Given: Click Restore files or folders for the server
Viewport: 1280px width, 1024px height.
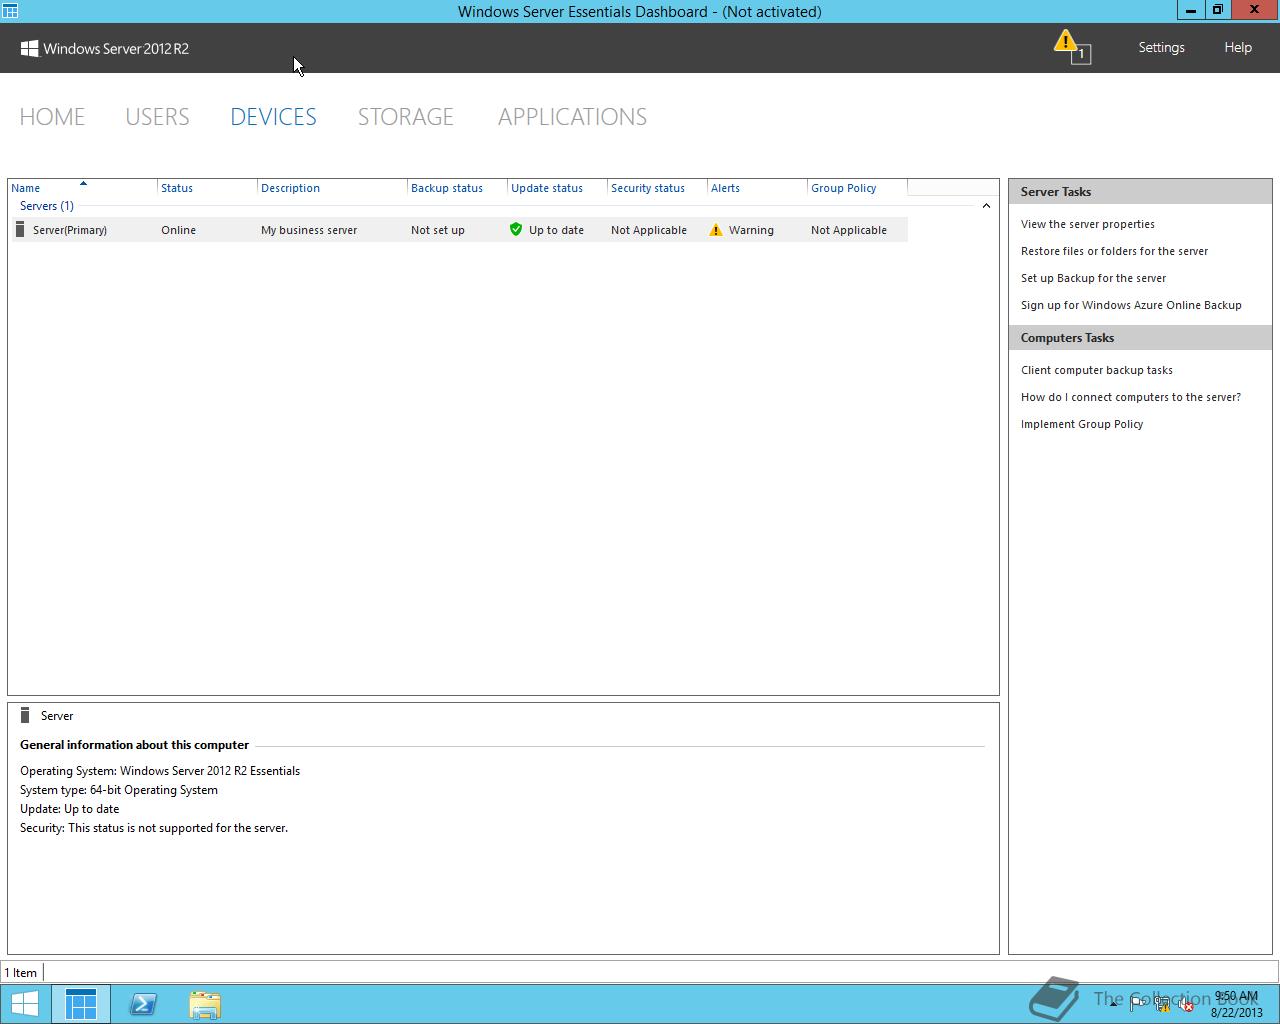Looking at the screenshot, I should (x=1114, y=251).
